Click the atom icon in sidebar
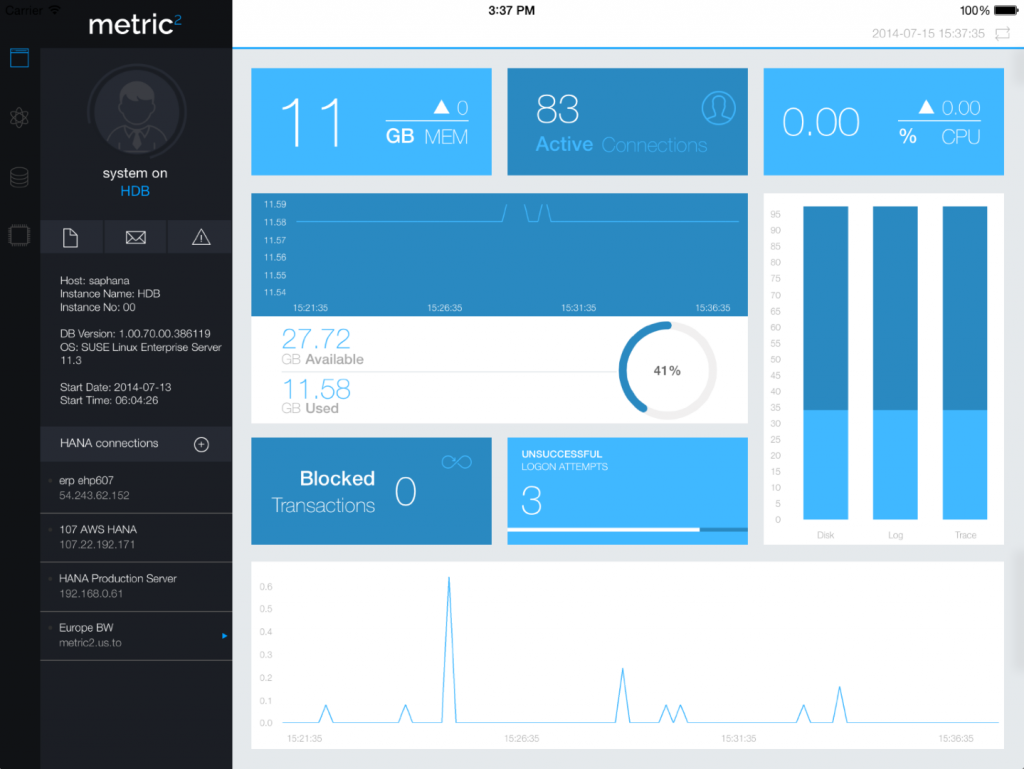The height and width of the screenshot is (769, 1024). (20, 118)
